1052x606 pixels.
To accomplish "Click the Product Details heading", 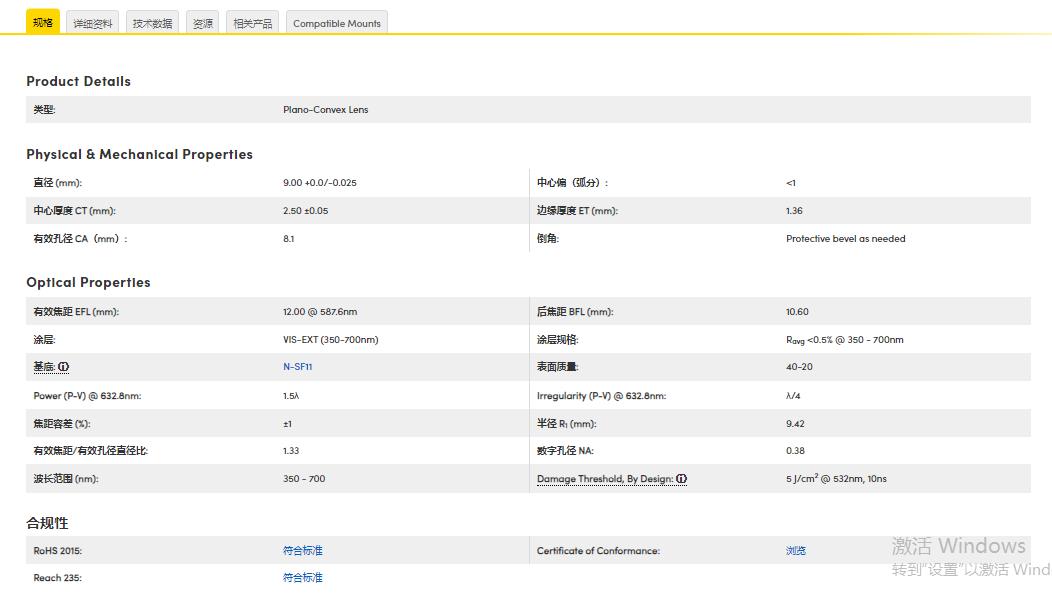I will 78,81.
